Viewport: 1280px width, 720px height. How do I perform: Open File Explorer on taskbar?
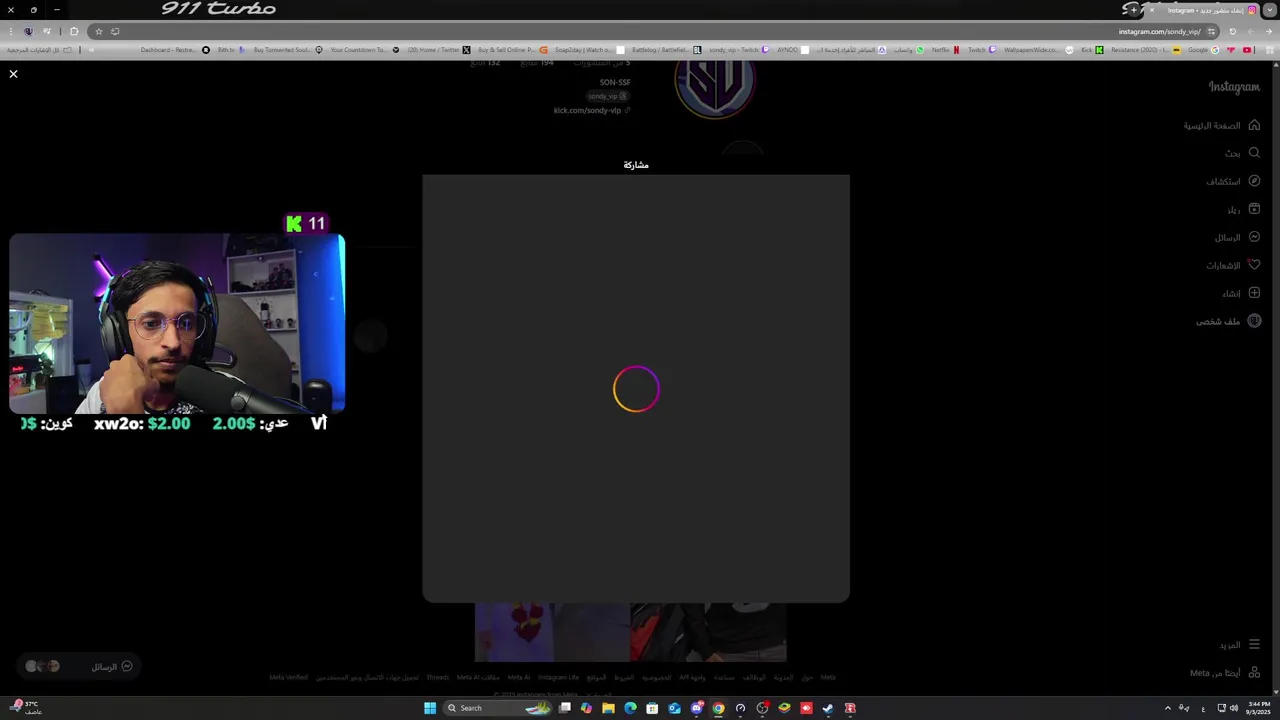pos(608,708)
